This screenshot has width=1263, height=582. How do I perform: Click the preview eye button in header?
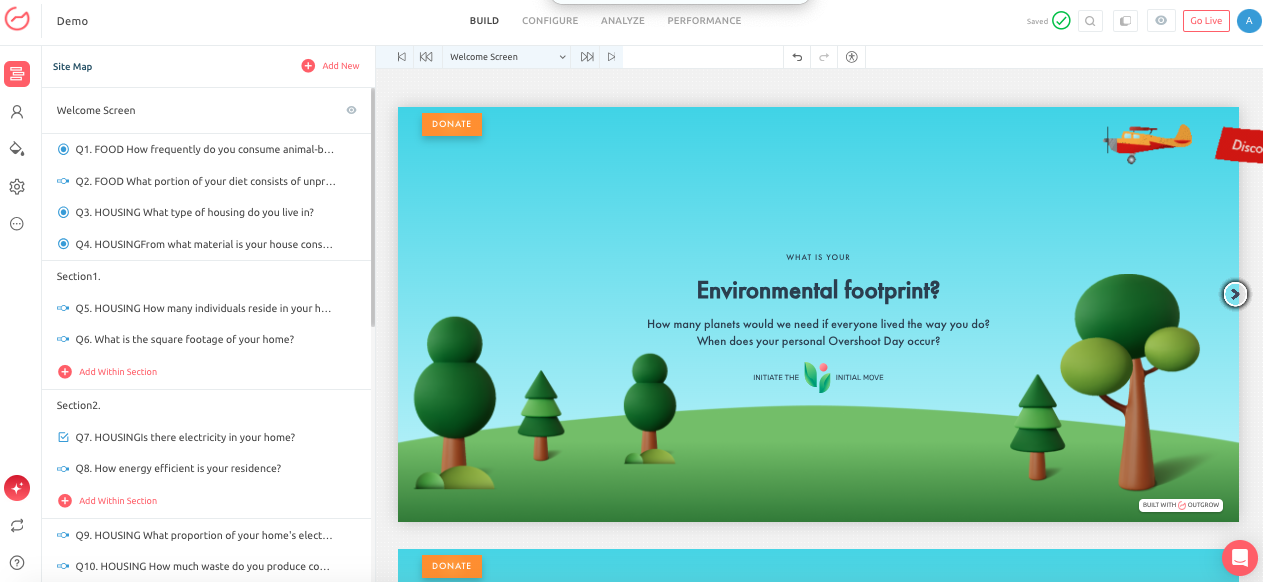(x=1160, y=21)
